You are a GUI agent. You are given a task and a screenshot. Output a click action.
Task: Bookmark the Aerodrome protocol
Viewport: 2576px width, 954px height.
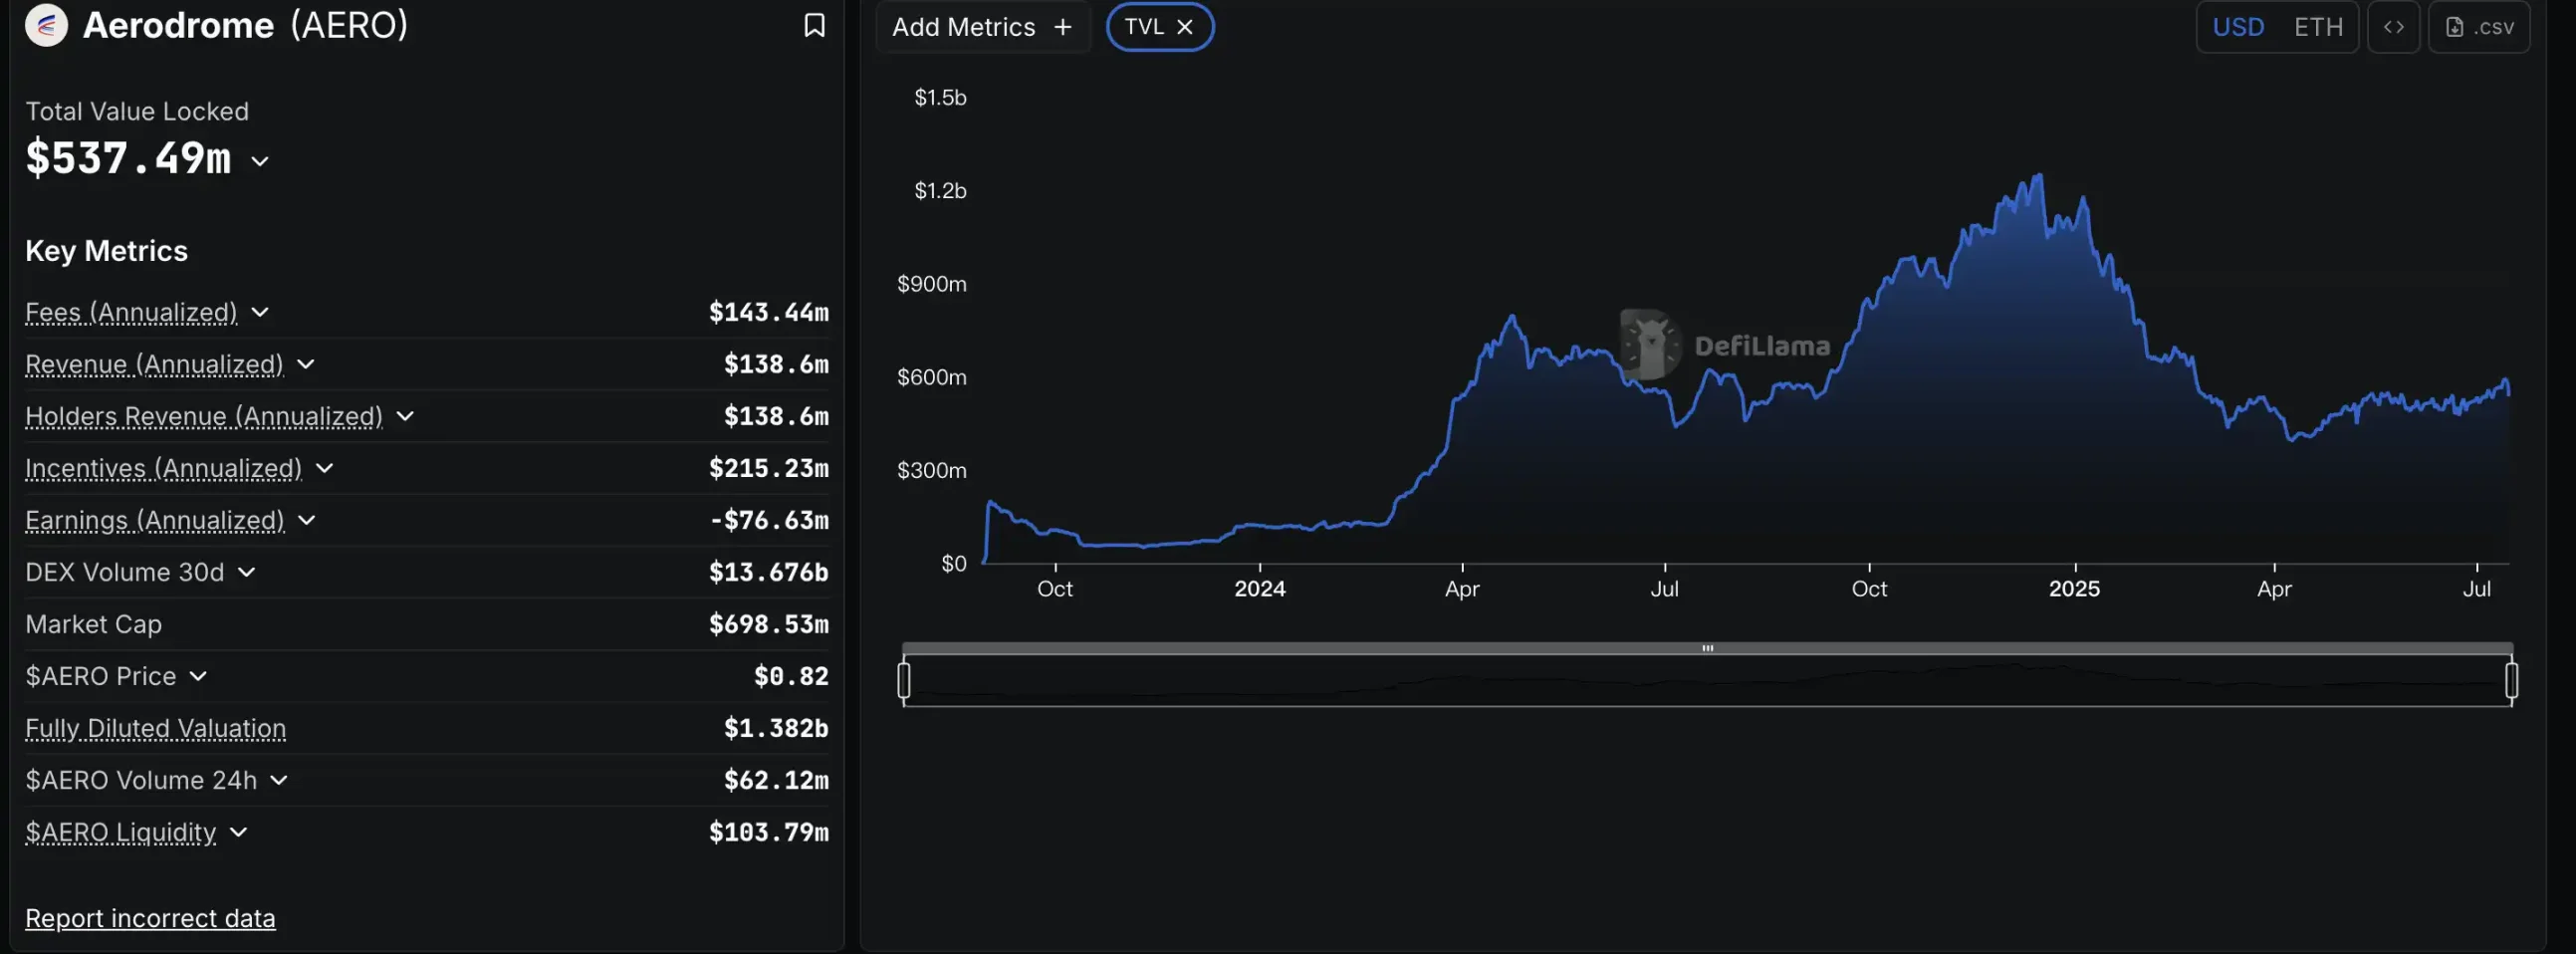pos(814,25)
